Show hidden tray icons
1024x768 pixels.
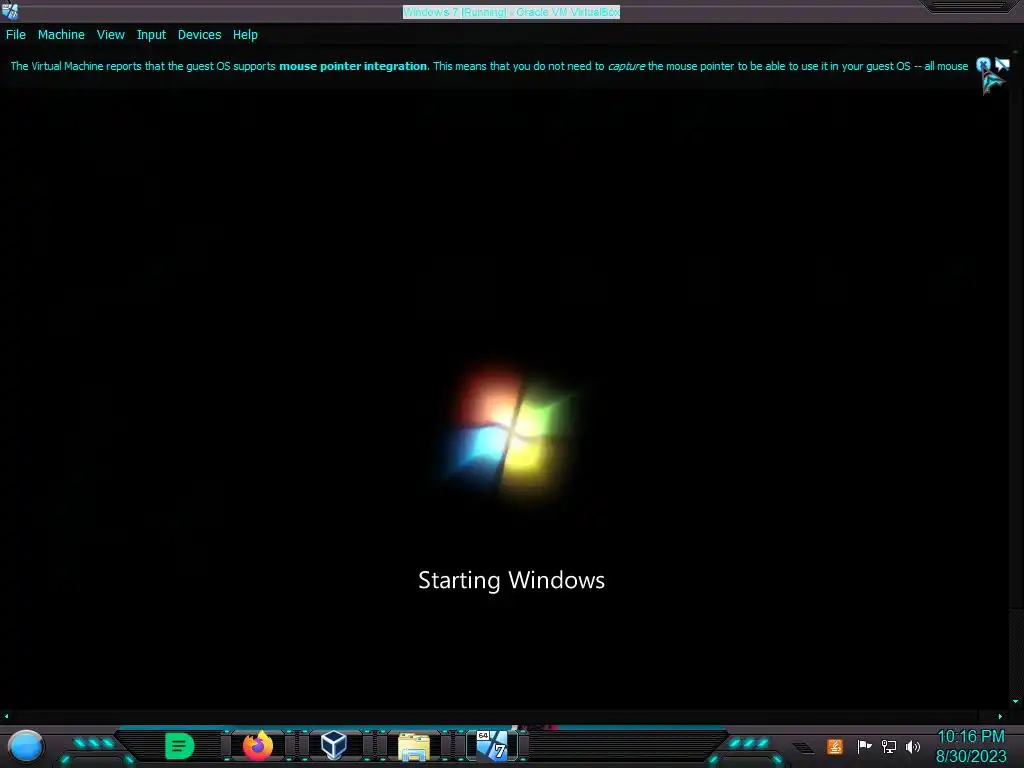pos(803,748)
